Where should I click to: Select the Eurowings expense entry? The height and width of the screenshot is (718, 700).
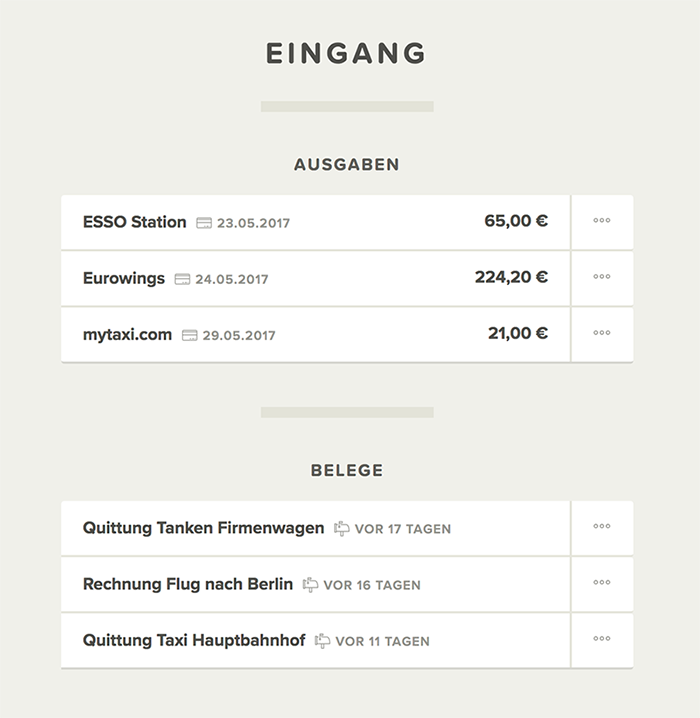tap(316, 278)
